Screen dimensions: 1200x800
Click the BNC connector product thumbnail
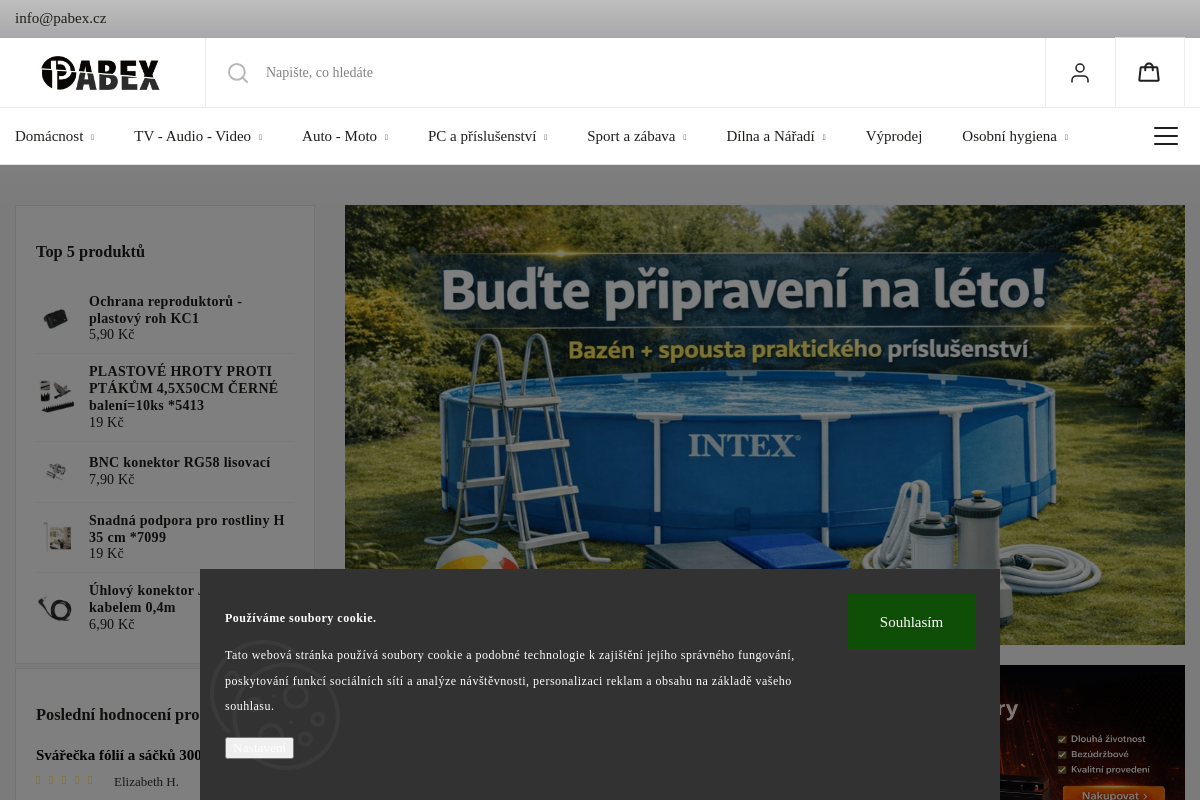[56, 471]
